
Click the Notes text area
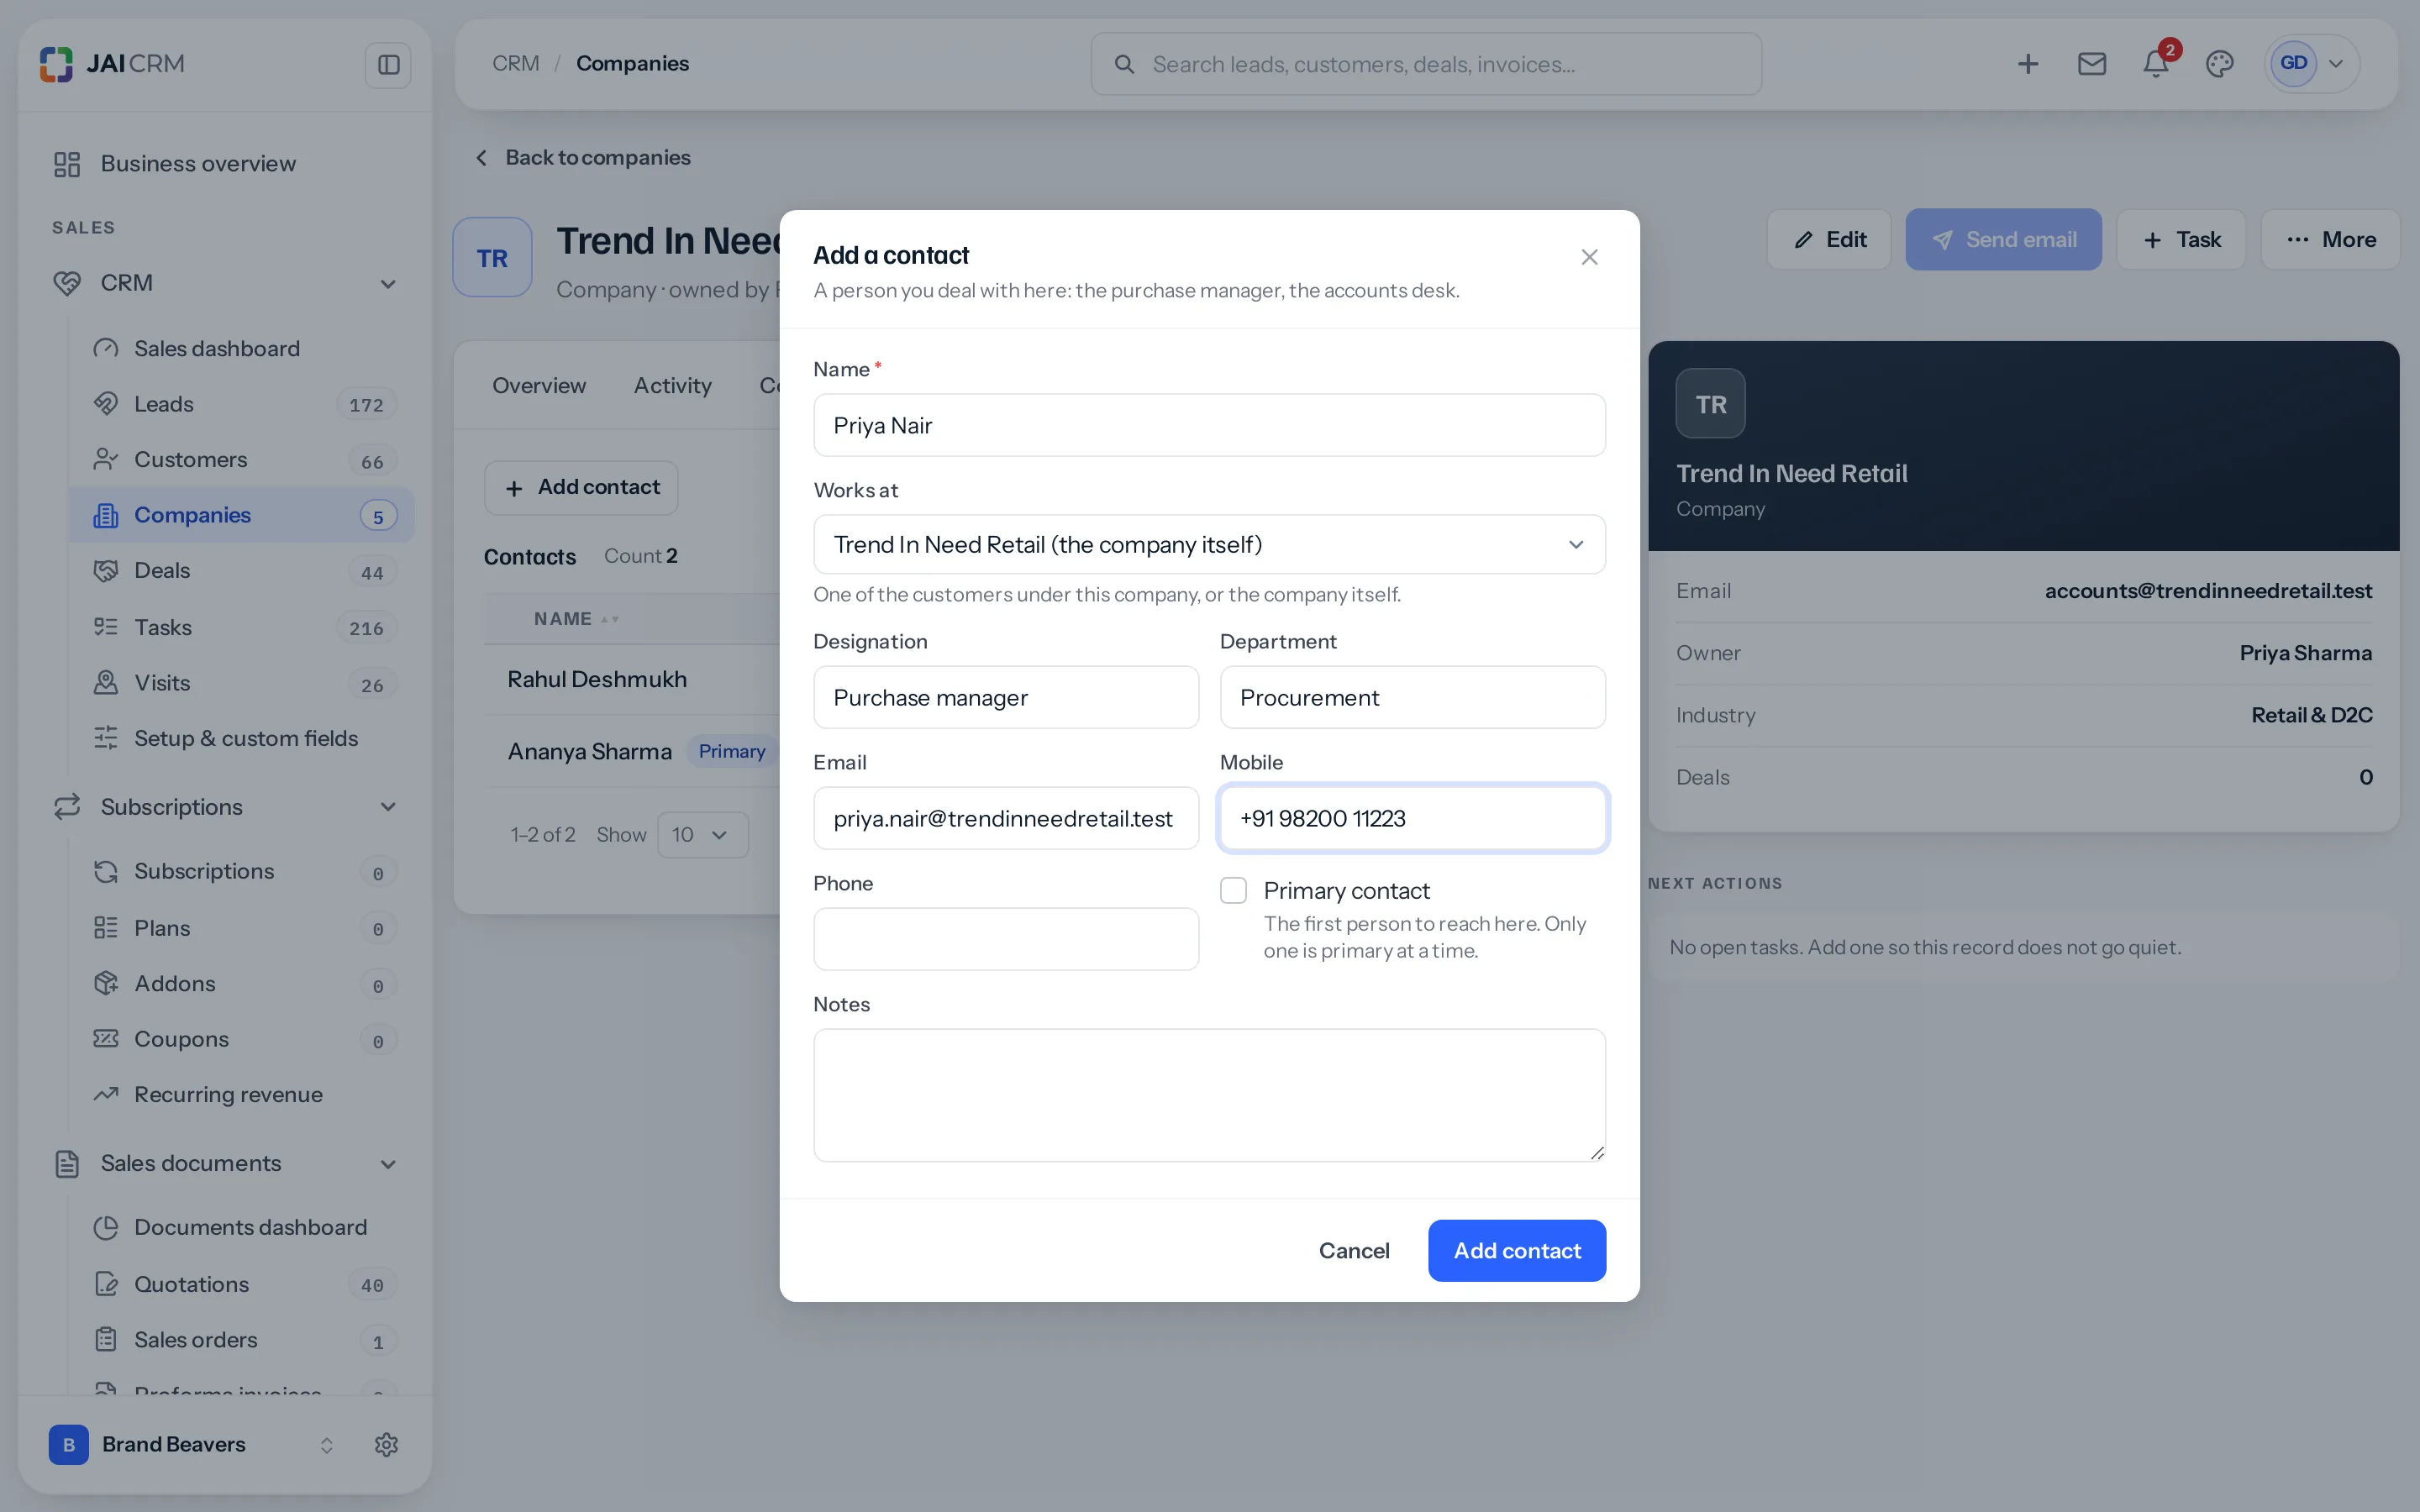coord(1209,1095)
